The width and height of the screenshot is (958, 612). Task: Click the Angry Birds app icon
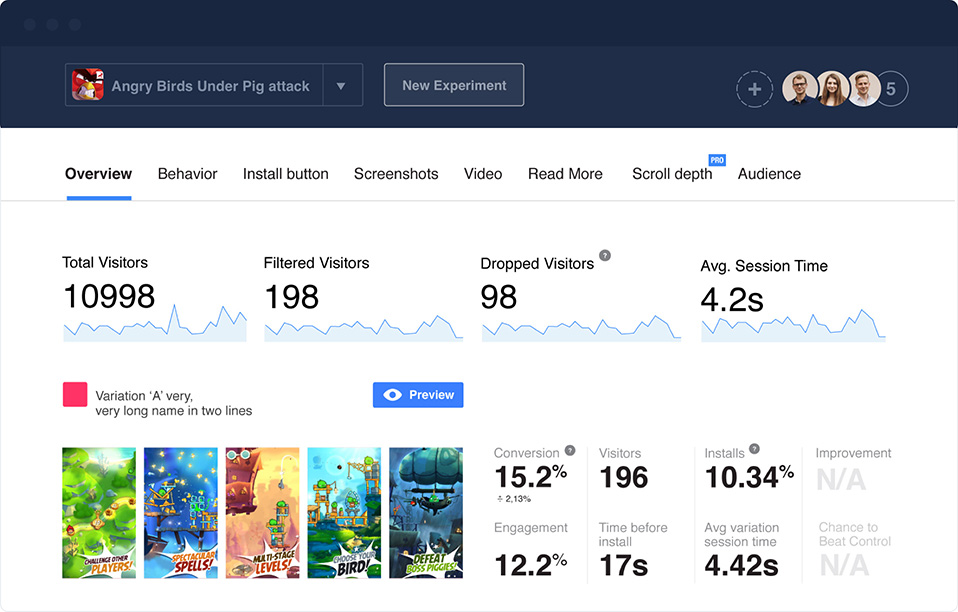coord(88,84)
